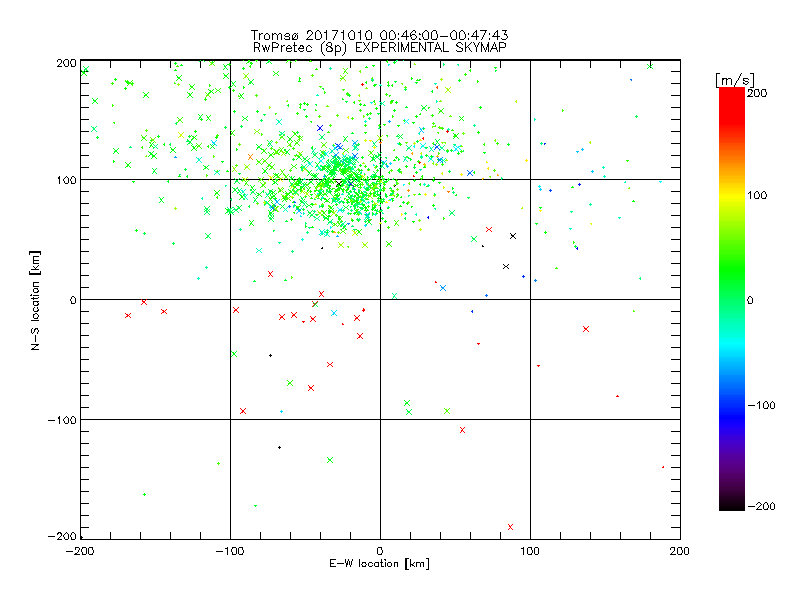The width and height of the screenshot is (800, 600).
Task: Click colorbar label '200' at top
Action: pyautogui.click(x=757, y=93)
